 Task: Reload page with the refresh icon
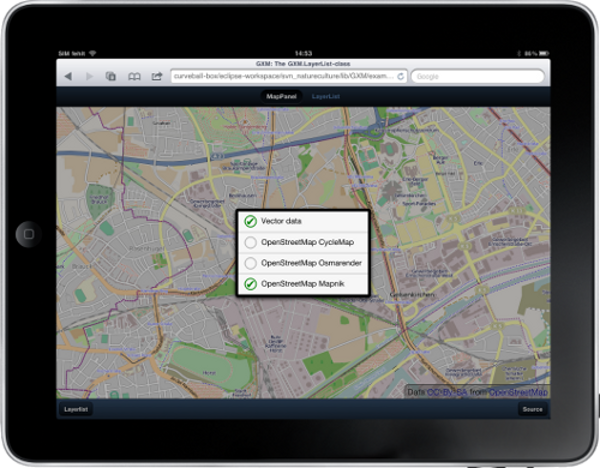click(401, 76)
